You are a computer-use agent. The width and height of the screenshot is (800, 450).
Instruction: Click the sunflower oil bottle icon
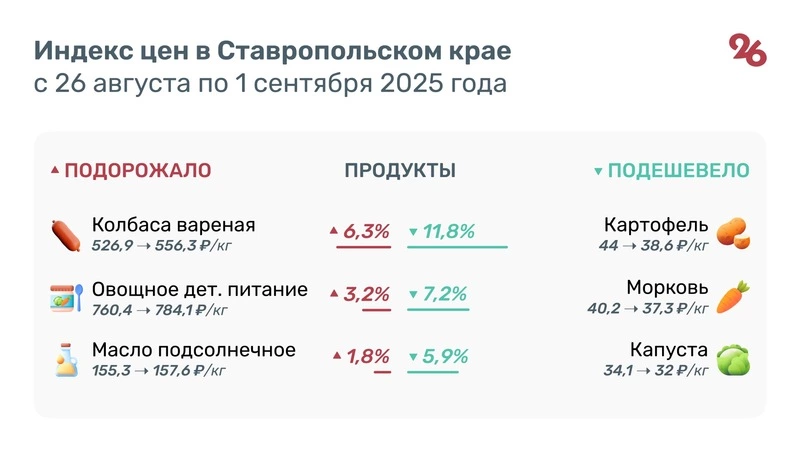[66, 359]
